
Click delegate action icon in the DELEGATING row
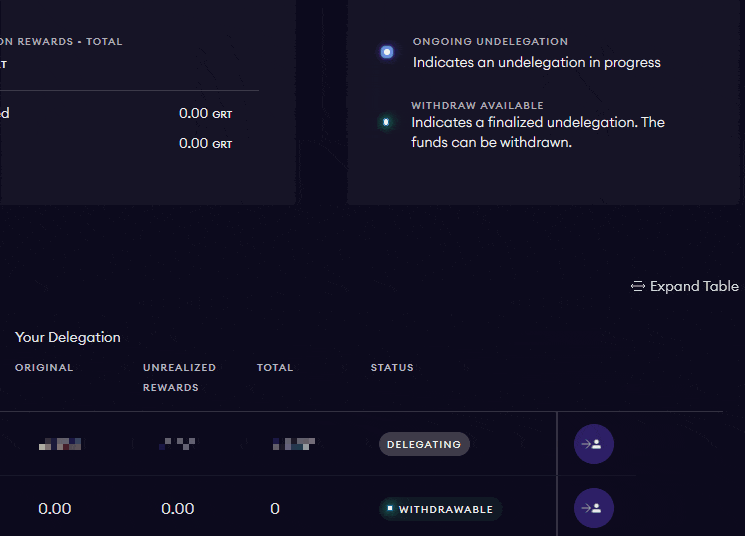click(x=594, y=444)
